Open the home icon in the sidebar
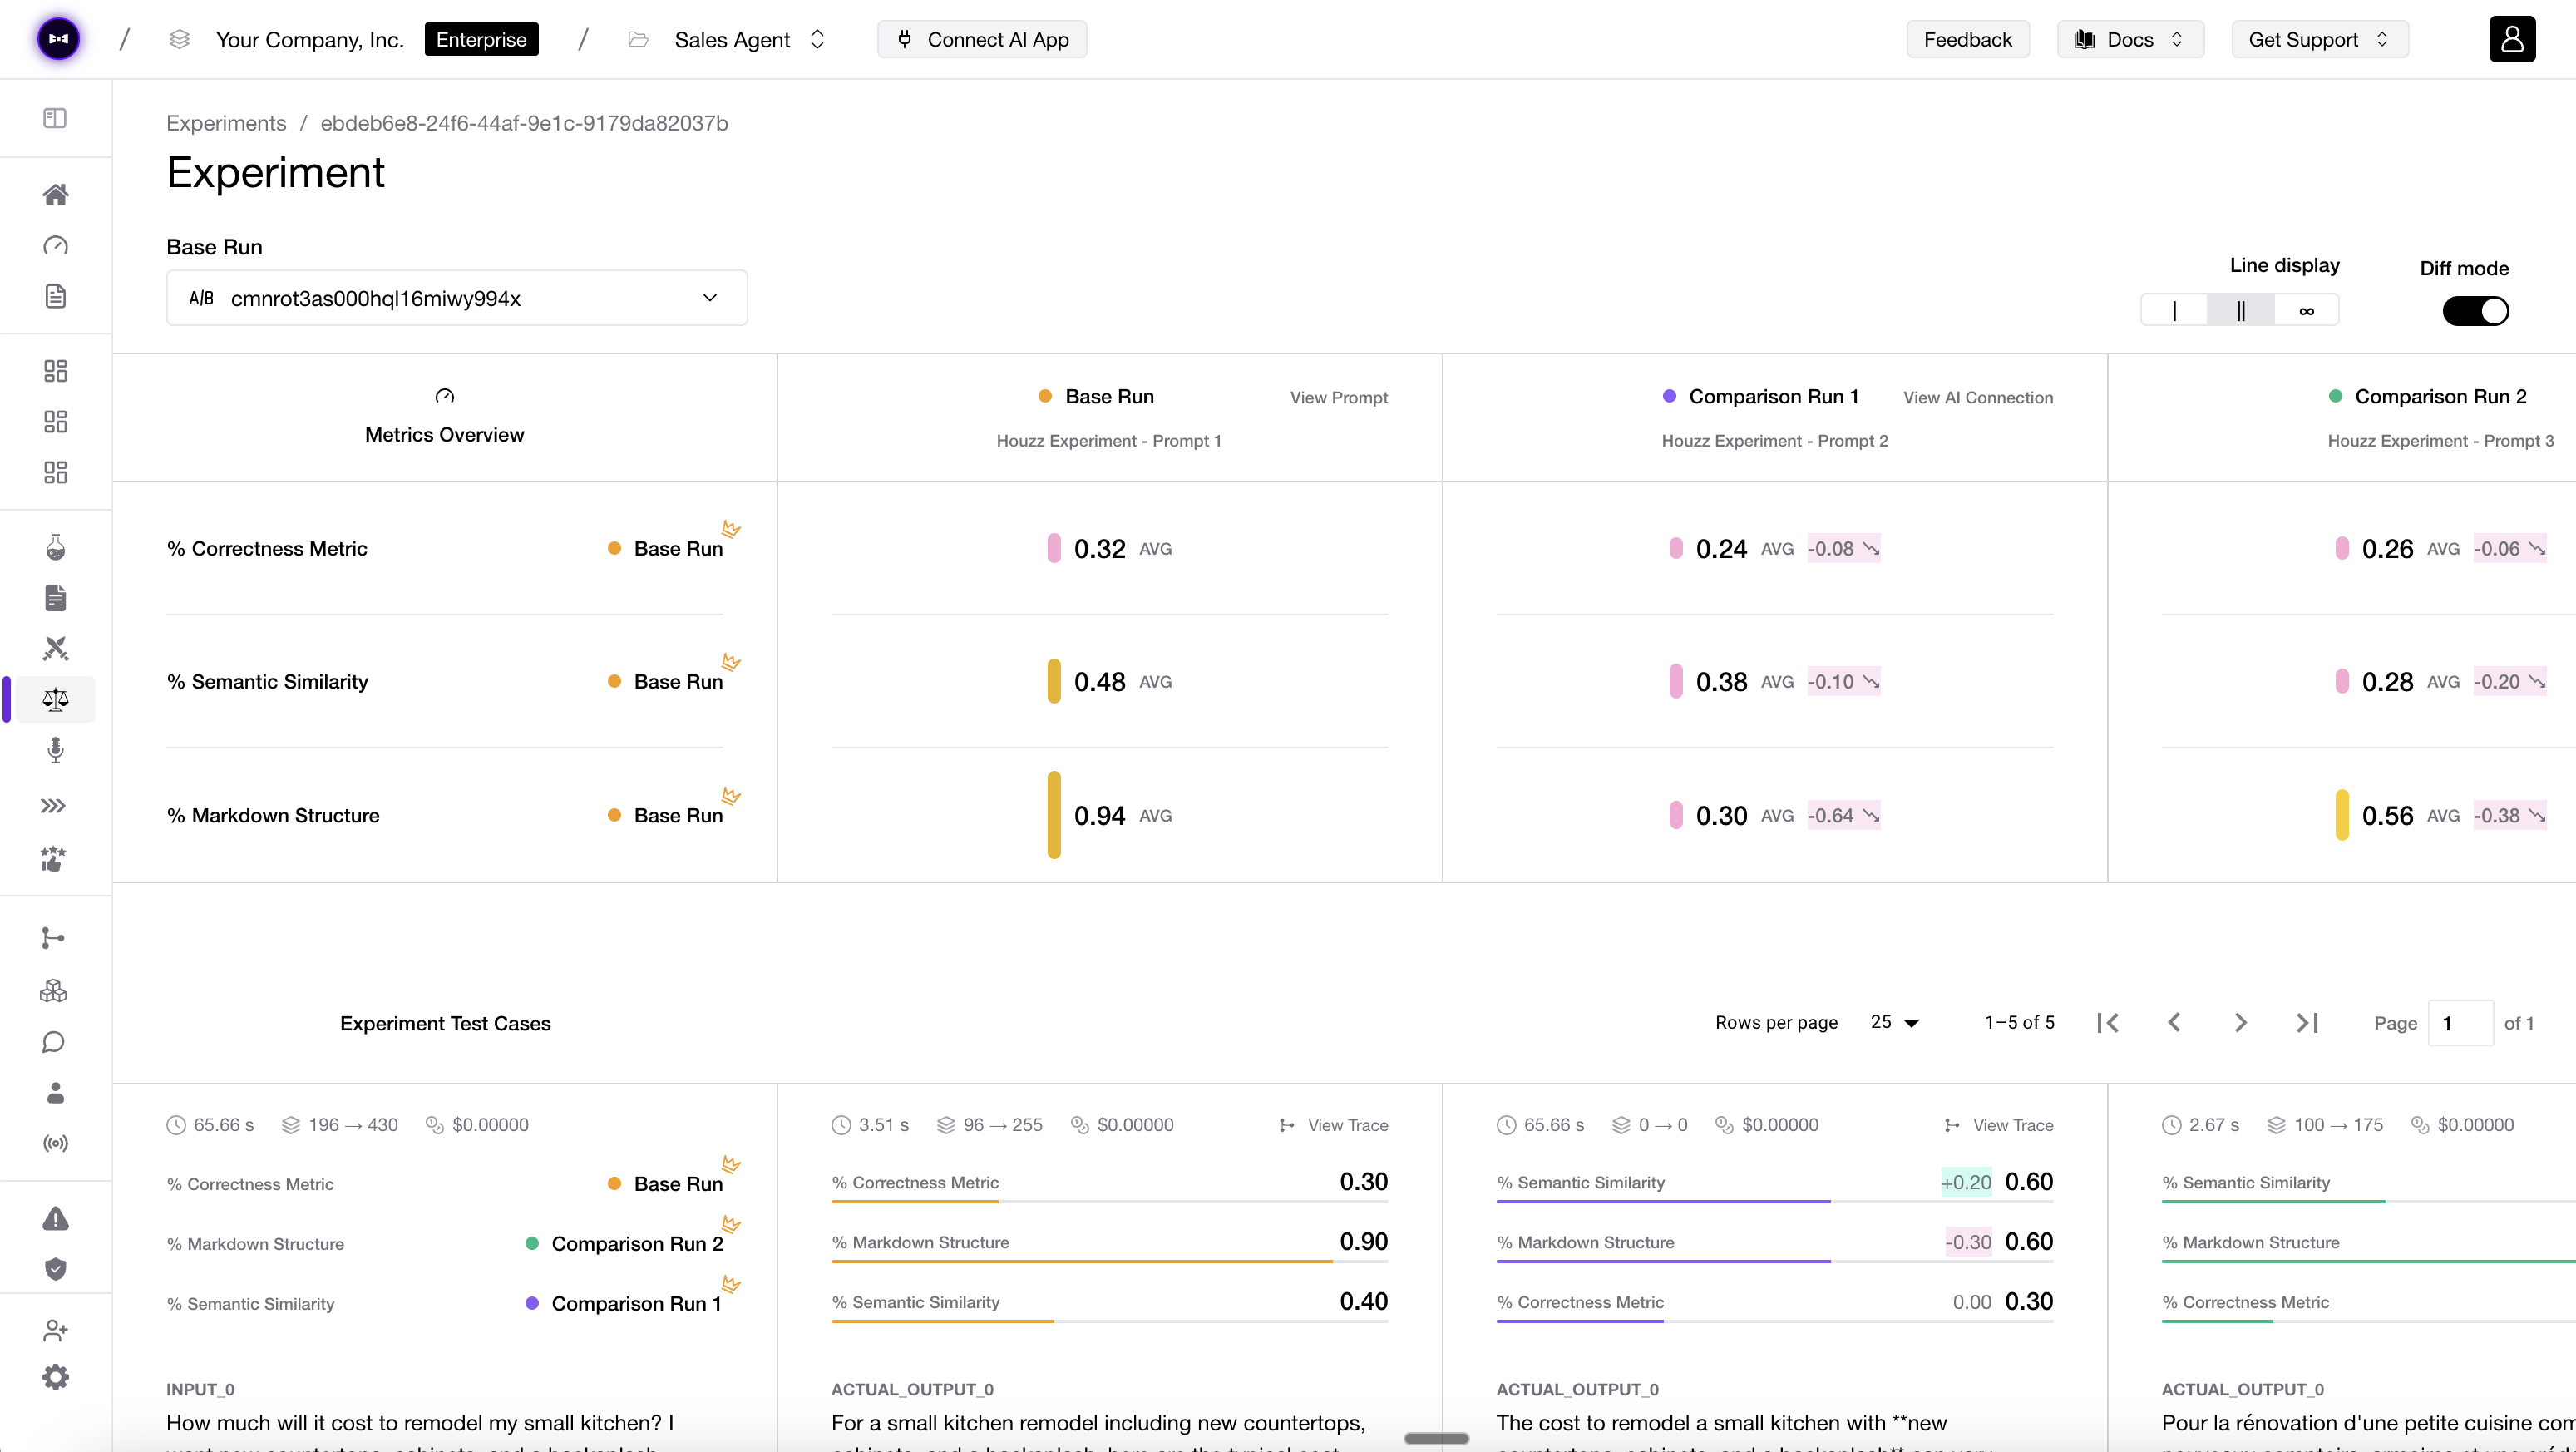The height and width of the screenshot is (1452, 2576). tap(55, 193)
